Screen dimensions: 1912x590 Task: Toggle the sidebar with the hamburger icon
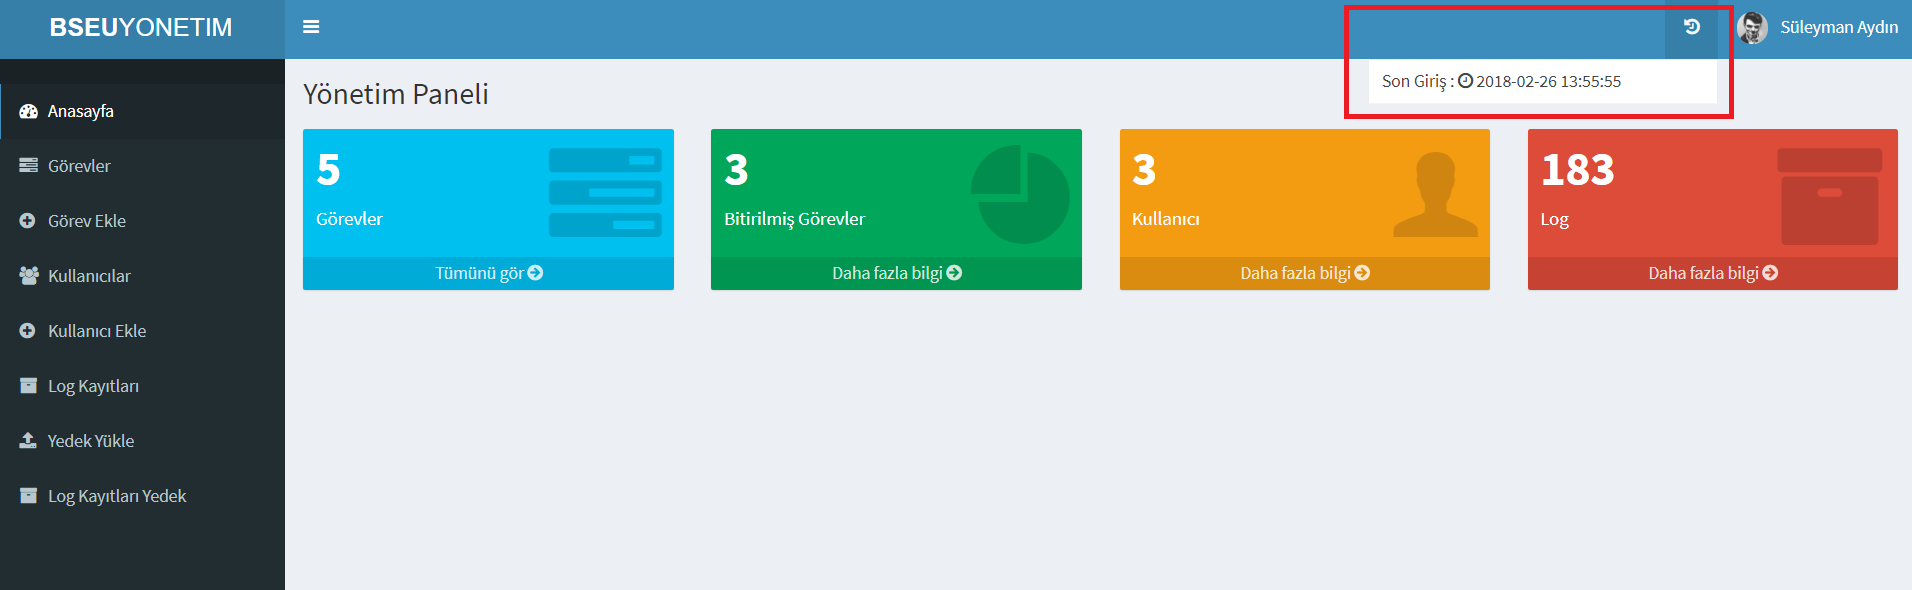(311, 27)
